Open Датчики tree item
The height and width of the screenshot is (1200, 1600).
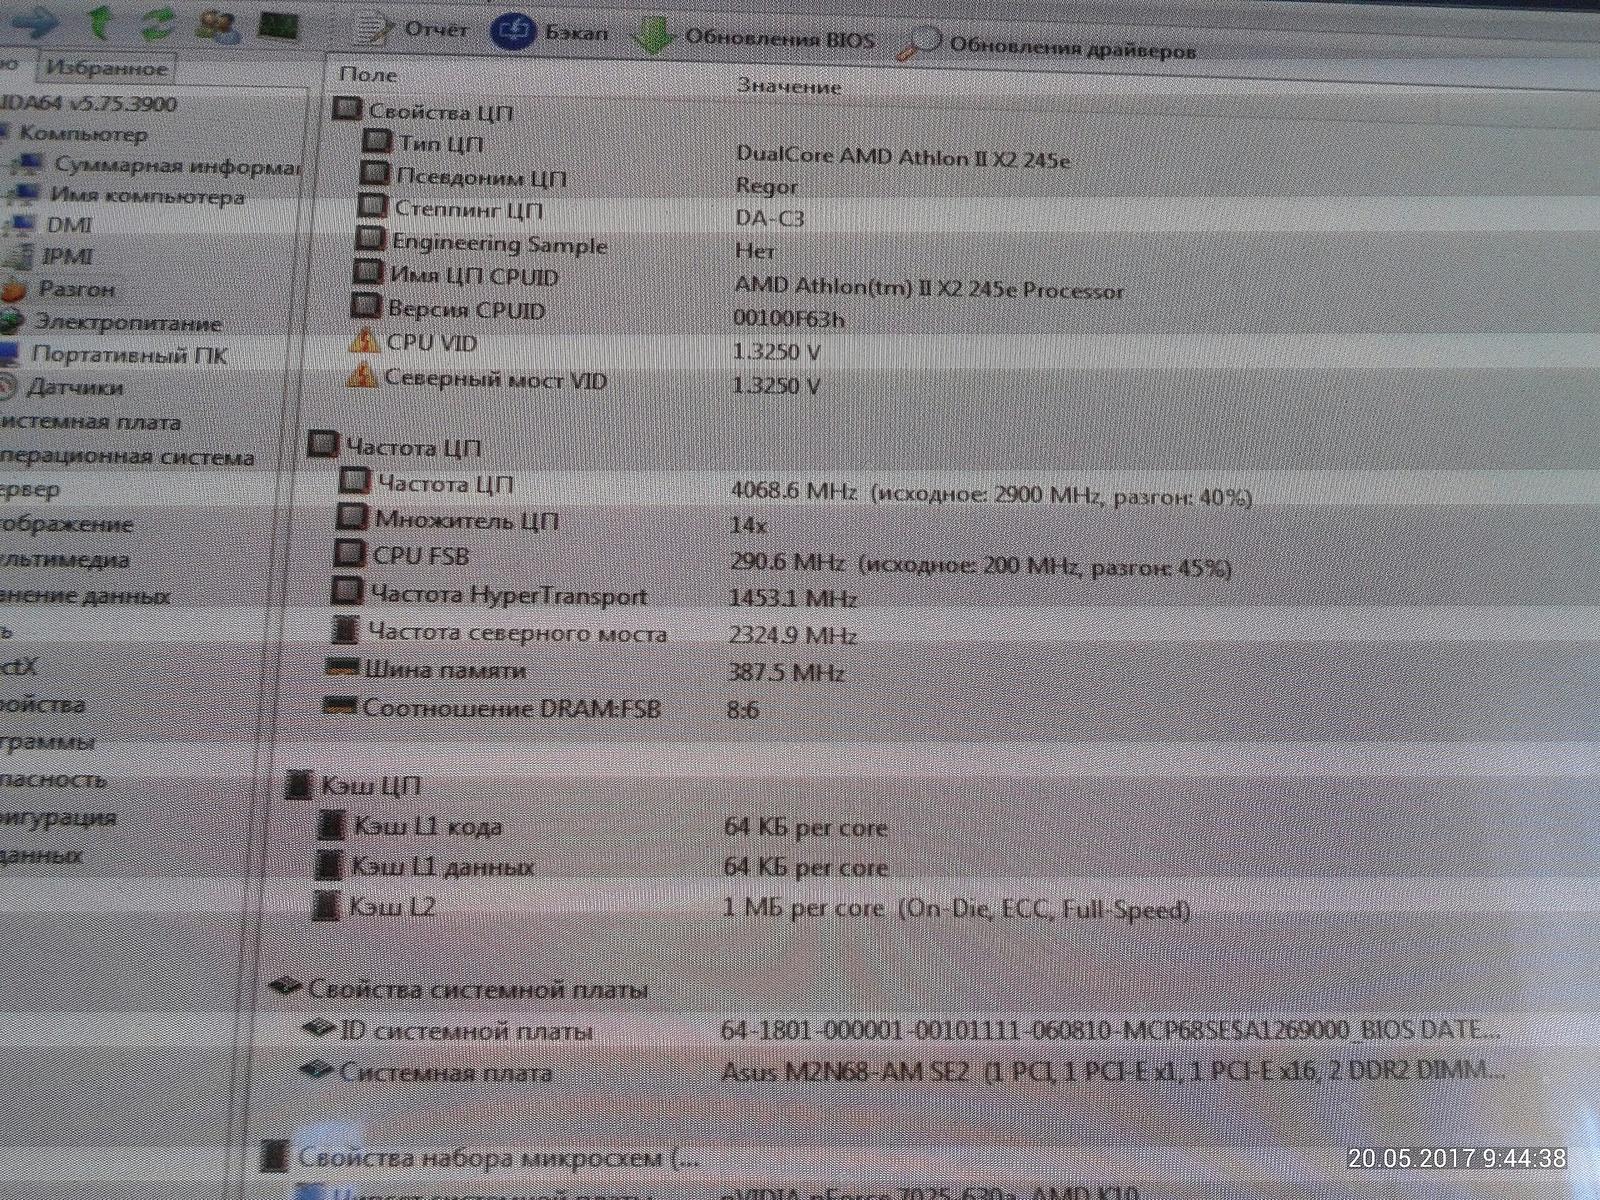(75, 387)
